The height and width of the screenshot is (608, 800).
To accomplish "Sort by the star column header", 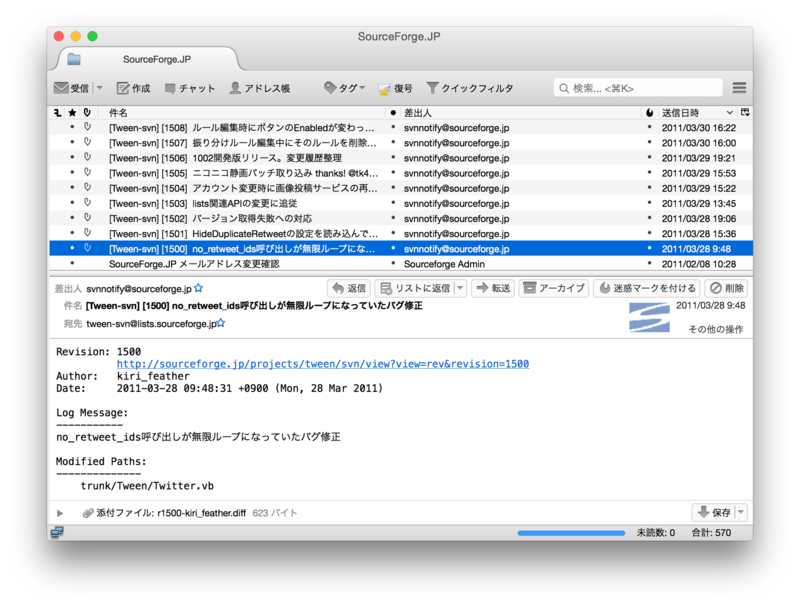I will click(x=72, y=113).
